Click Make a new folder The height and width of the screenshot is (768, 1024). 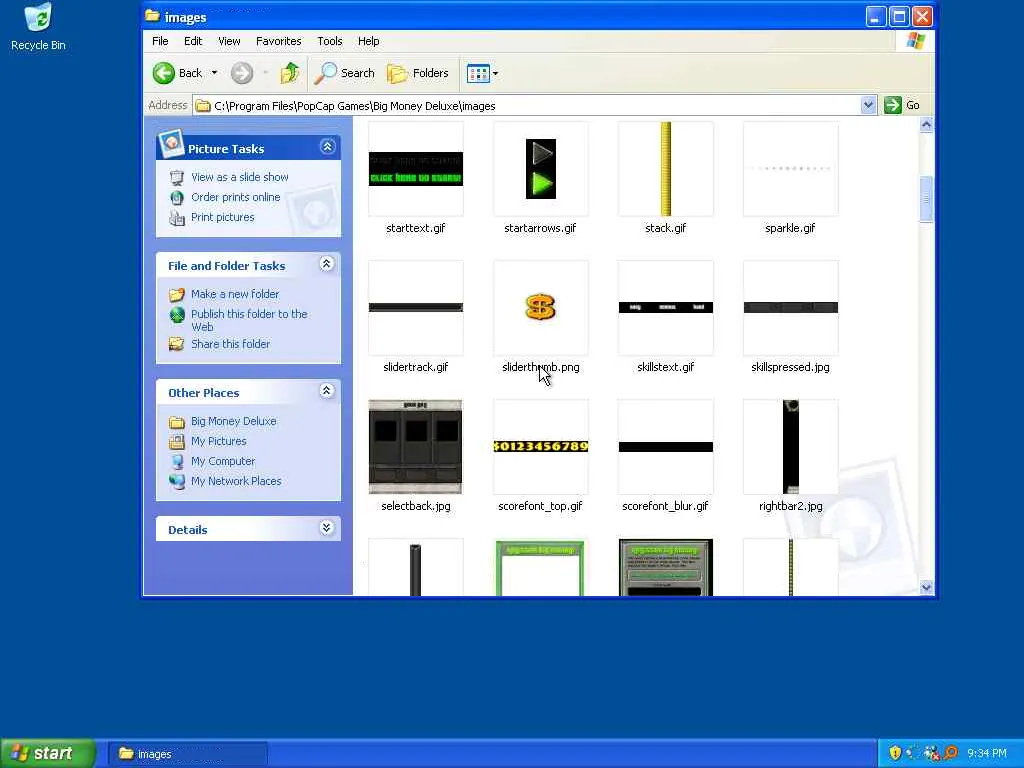235,294
